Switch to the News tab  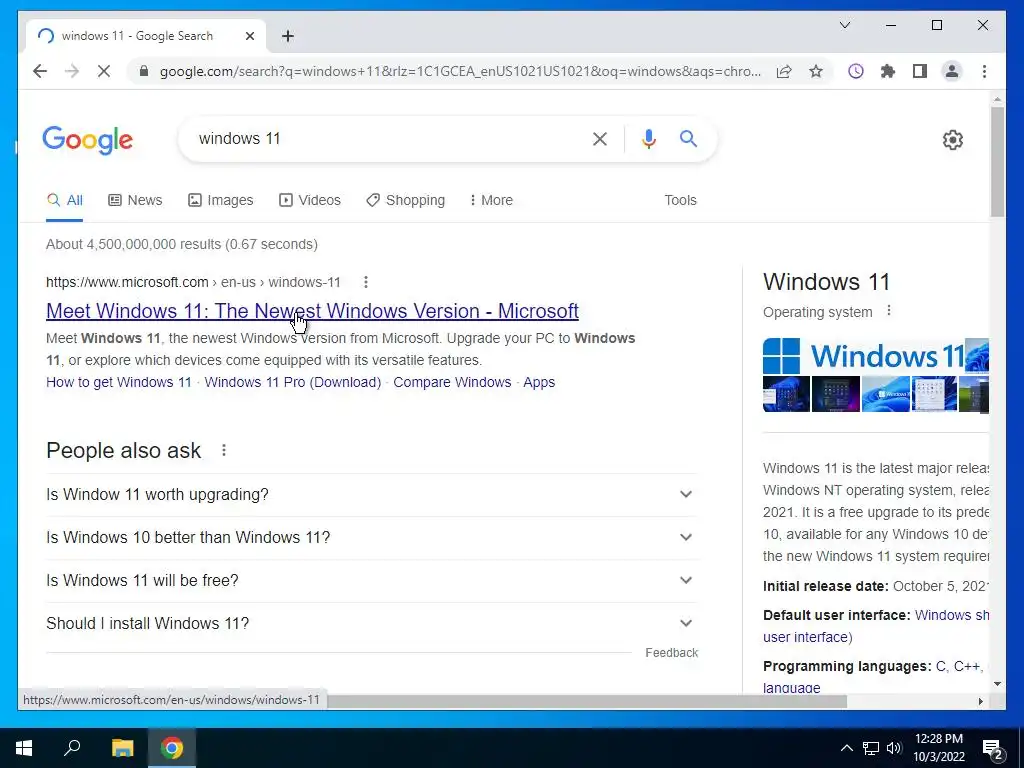(x=135, y=200)
